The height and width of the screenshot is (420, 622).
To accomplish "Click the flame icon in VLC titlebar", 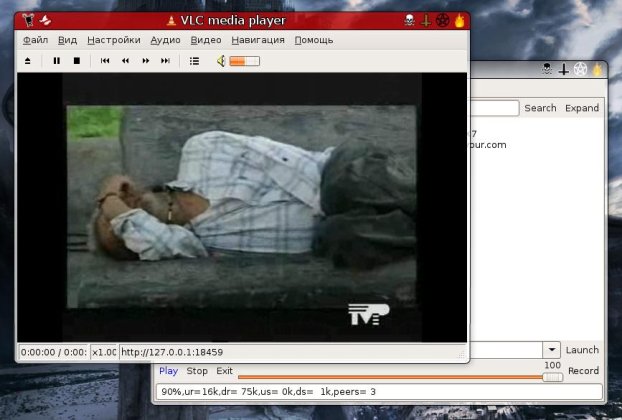I will (459, 20).
